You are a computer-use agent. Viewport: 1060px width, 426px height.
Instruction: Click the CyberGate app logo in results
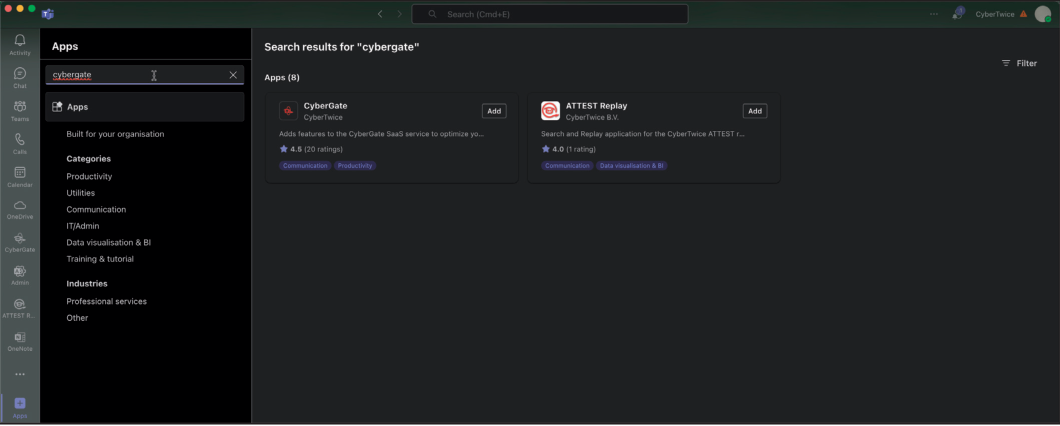(289, 111)
